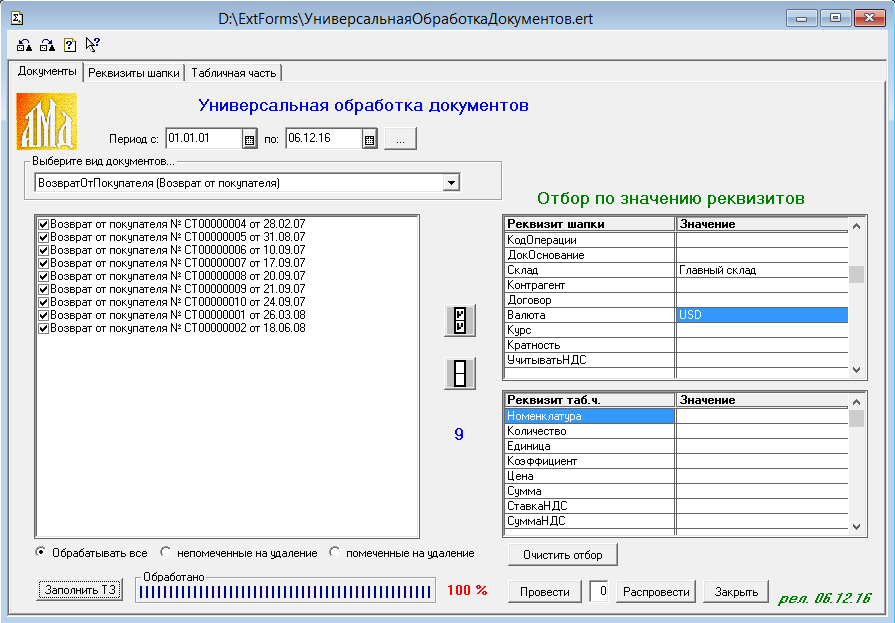Viewport: 895px width, 623px height.
Task: Deselect document СТ00000010 от 24.09.07
Action: [x=43, y=302]
